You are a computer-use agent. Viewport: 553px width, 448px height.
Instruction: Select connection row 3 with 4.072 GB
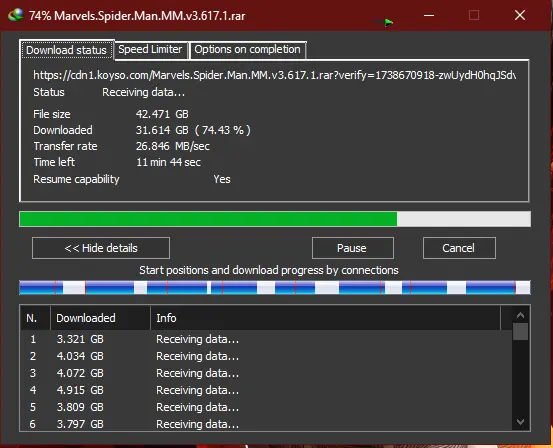(x=266, y=373)
